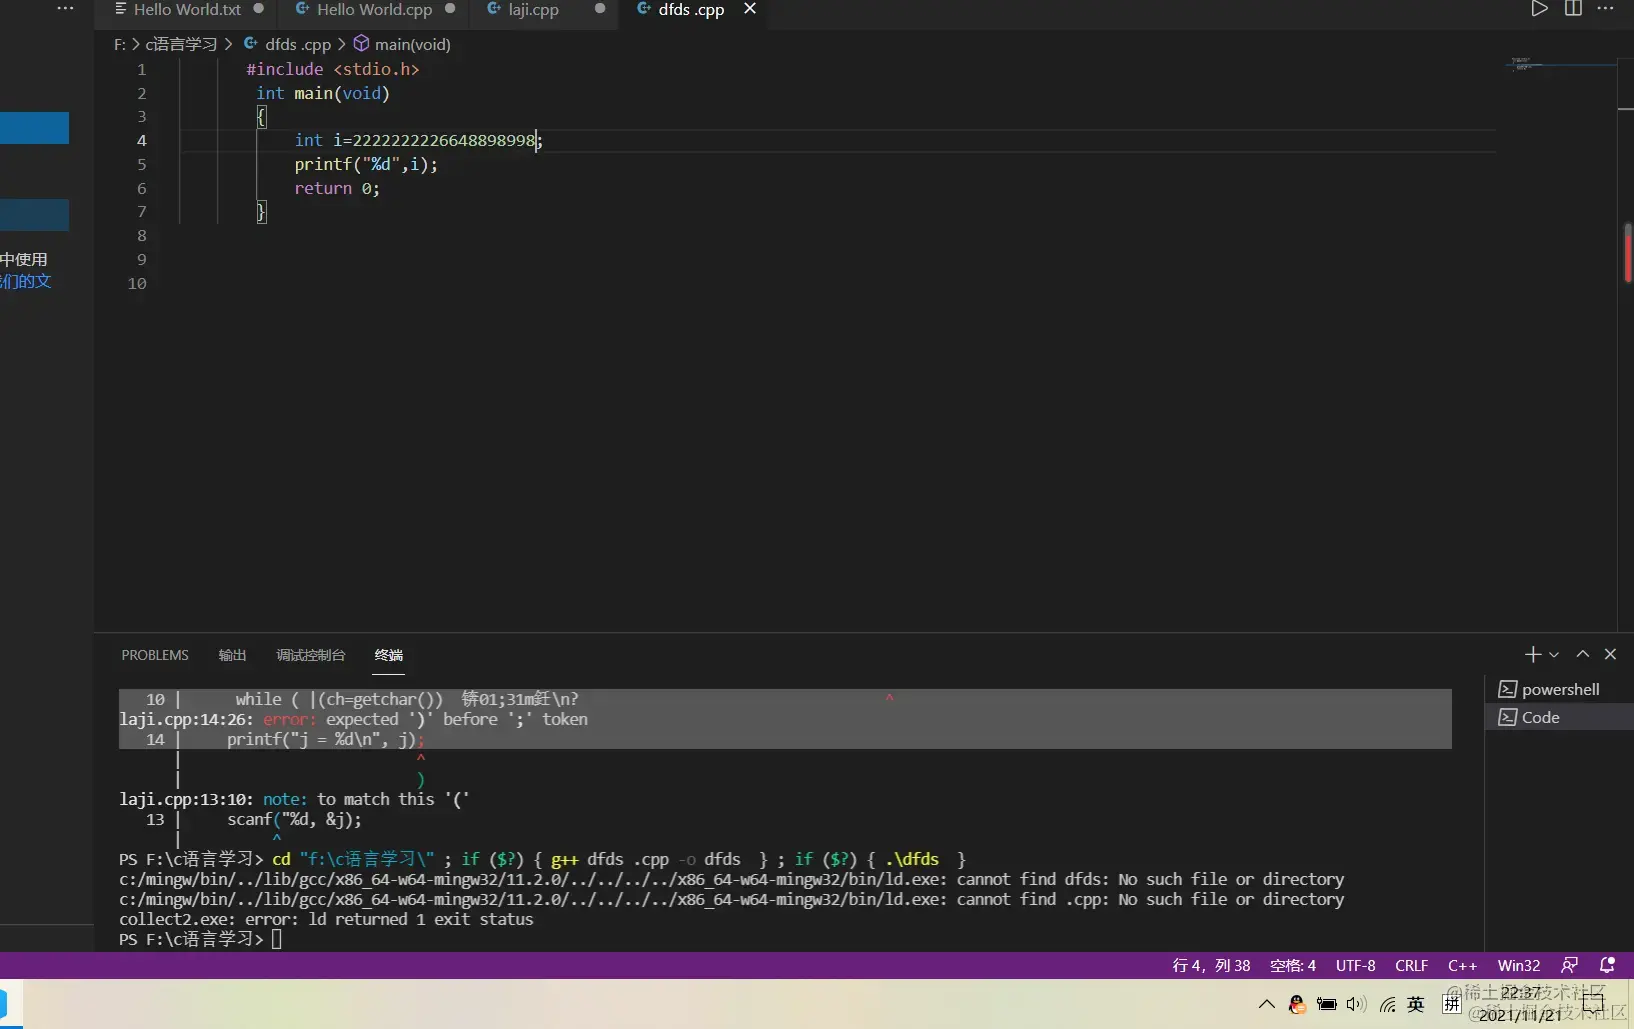Switch to the 输出 panel tab
The height and width of the screenshot is (1029, 1634).
[232, 655]
